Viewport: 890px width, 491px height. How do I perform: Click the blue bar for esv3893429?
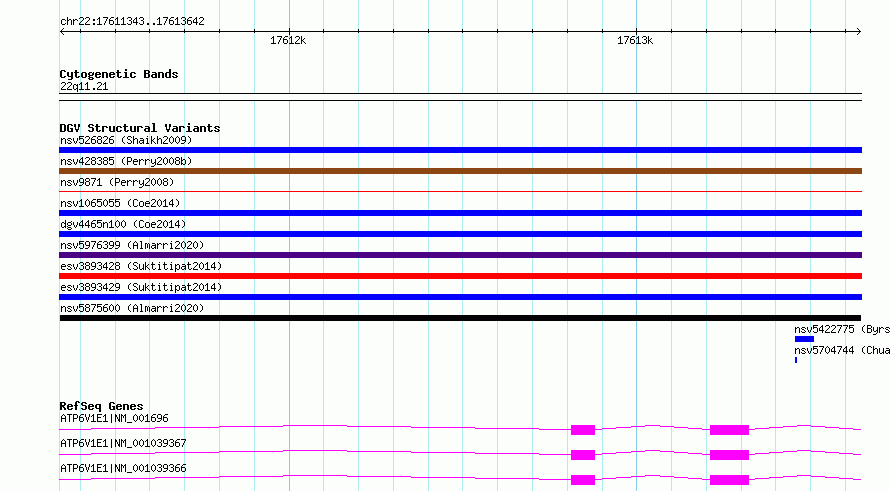[x=460, y=297]
